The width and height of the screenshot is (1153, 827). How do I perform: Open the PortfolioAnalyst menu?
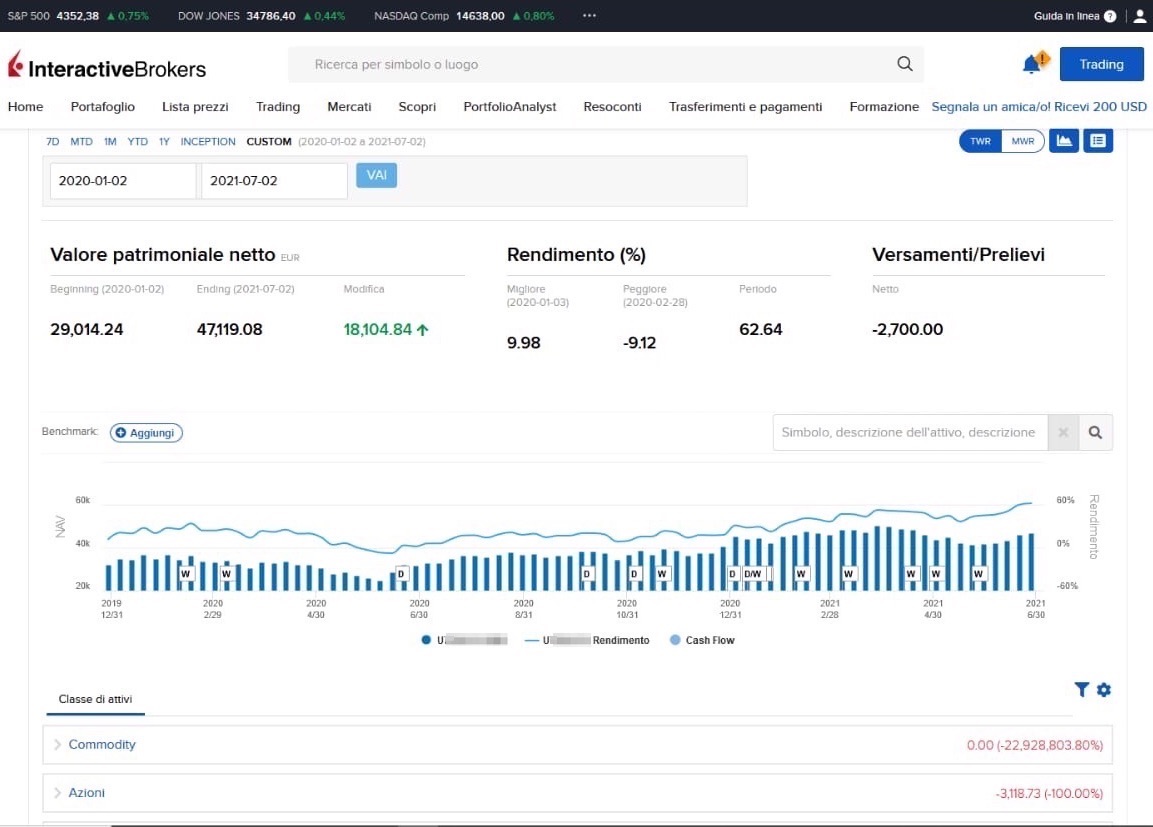(509, 107)
